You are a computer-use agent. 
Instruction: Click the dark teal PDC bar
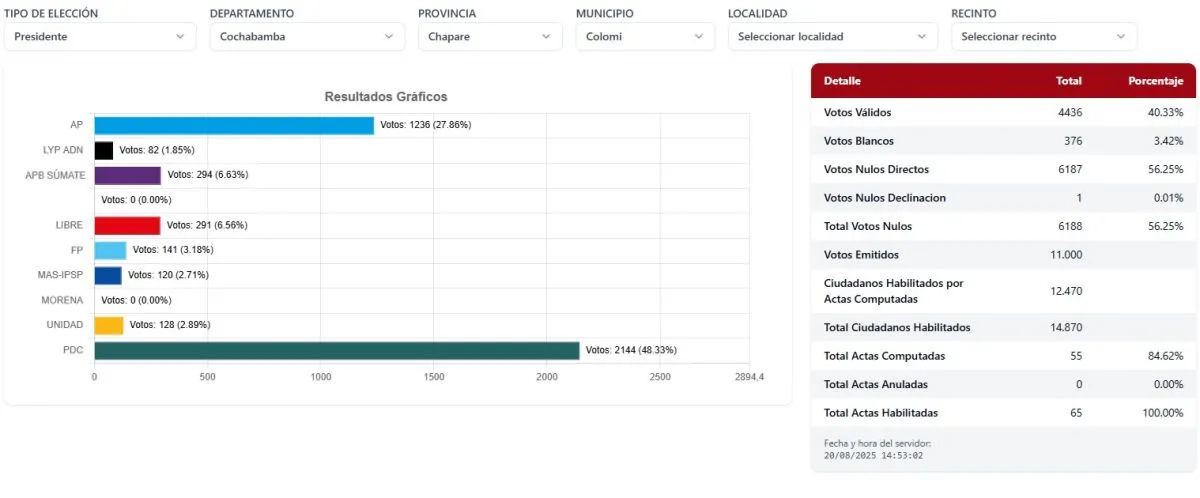pyautogui.click(x=336, y=350)
